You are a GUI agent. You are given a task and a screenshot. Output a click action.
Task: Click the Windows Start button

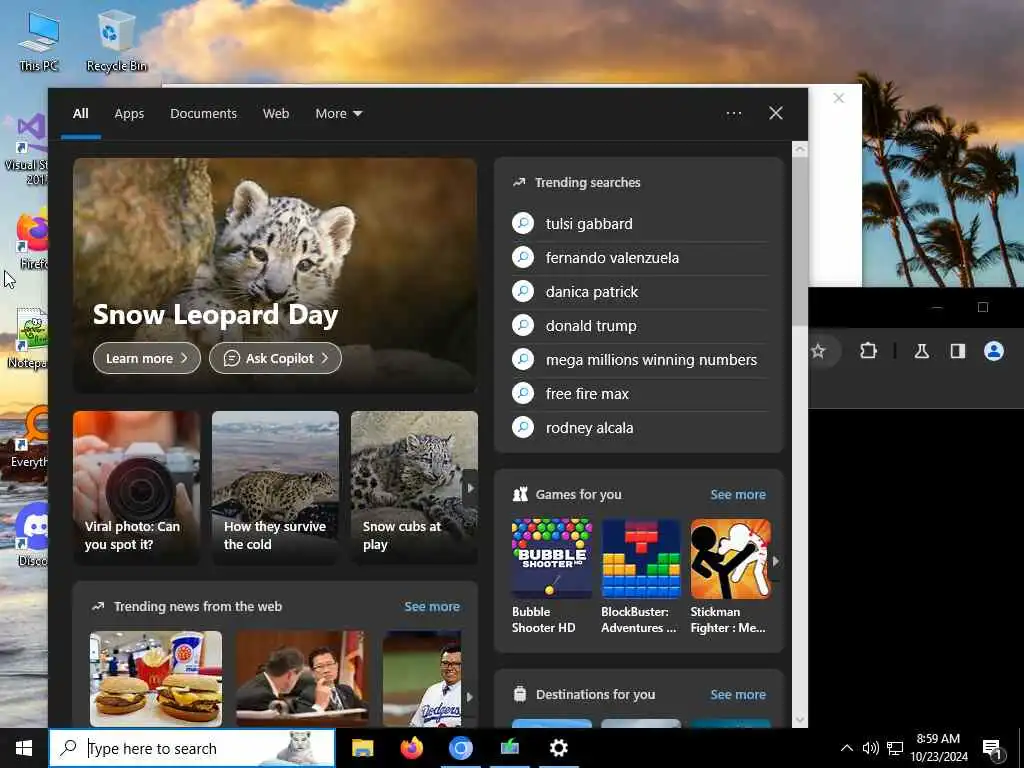[24, 748]
